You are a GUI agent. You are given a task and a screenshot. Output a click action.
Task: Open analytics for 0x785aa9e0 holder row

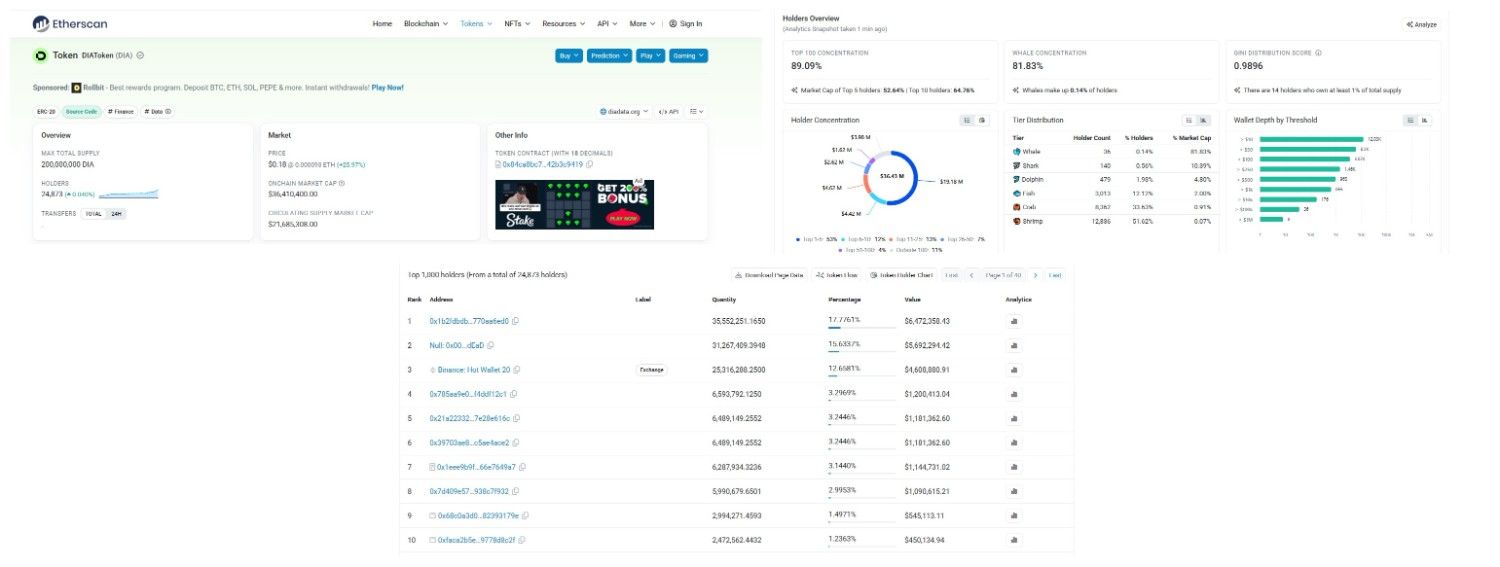(x=1014, y=394)
